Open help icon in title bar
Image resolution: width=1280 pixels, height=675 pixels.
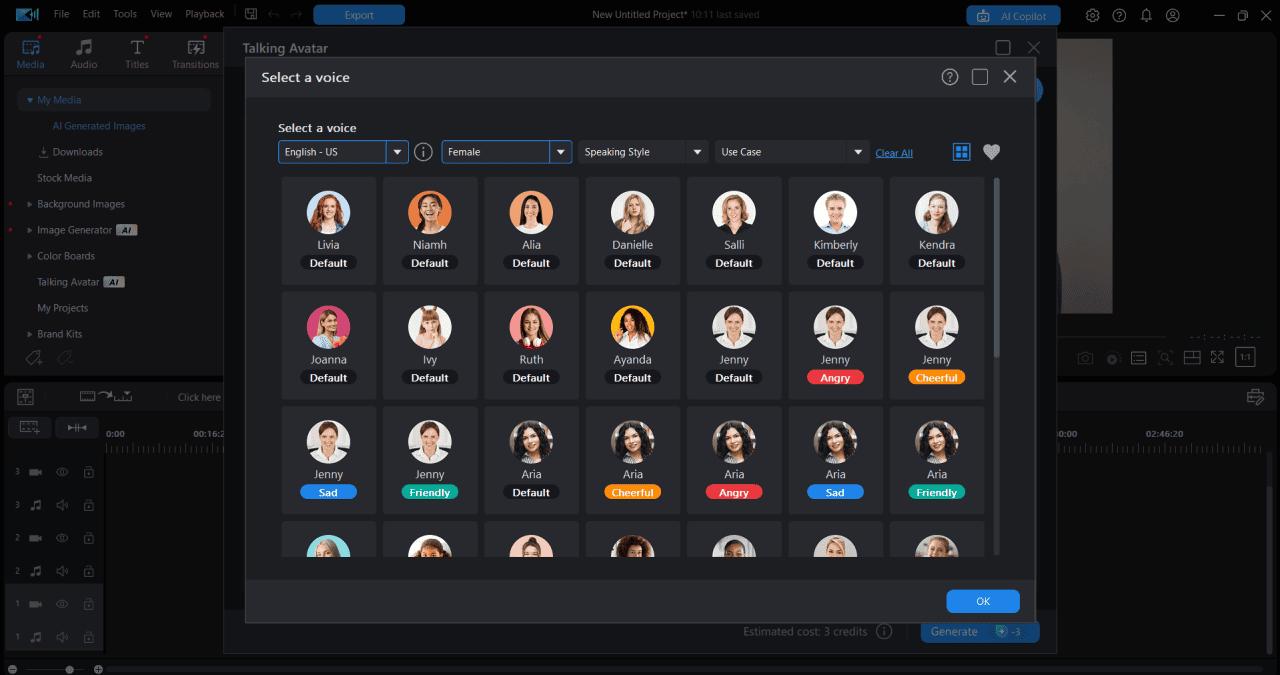tap(1119, 15)
